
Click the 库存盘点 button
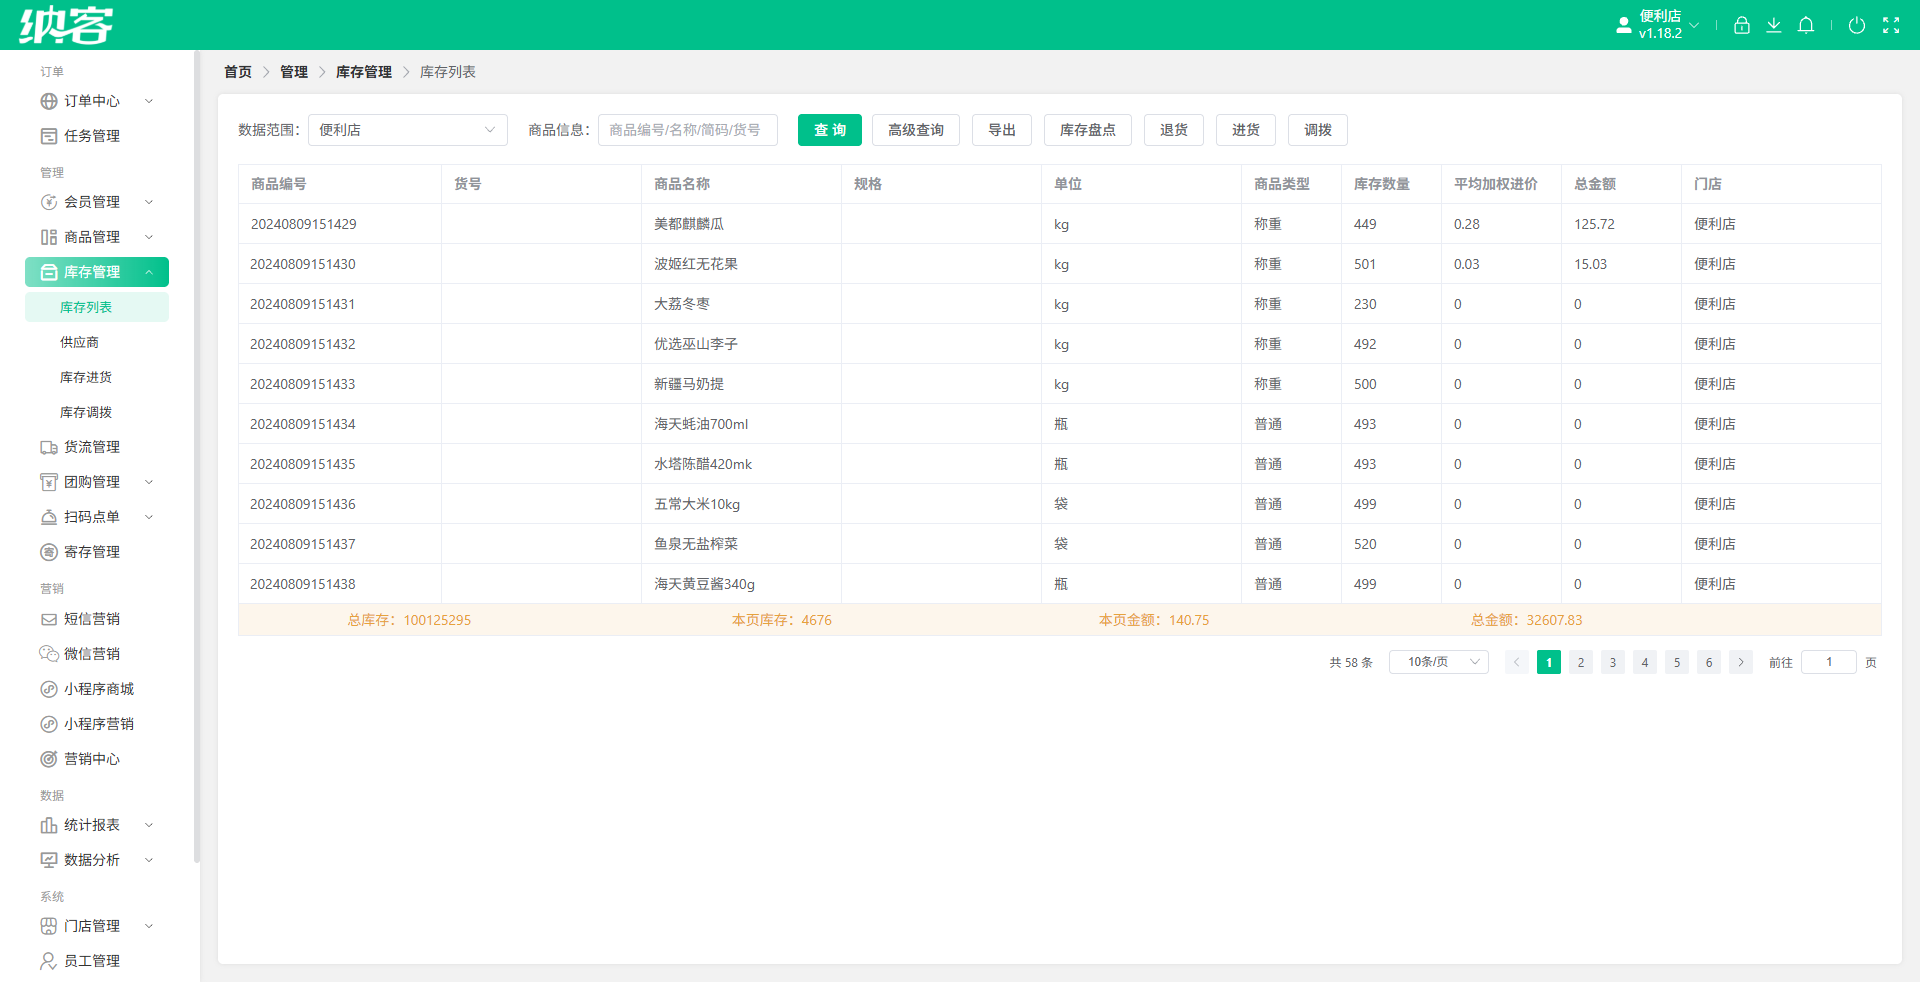1088,130
